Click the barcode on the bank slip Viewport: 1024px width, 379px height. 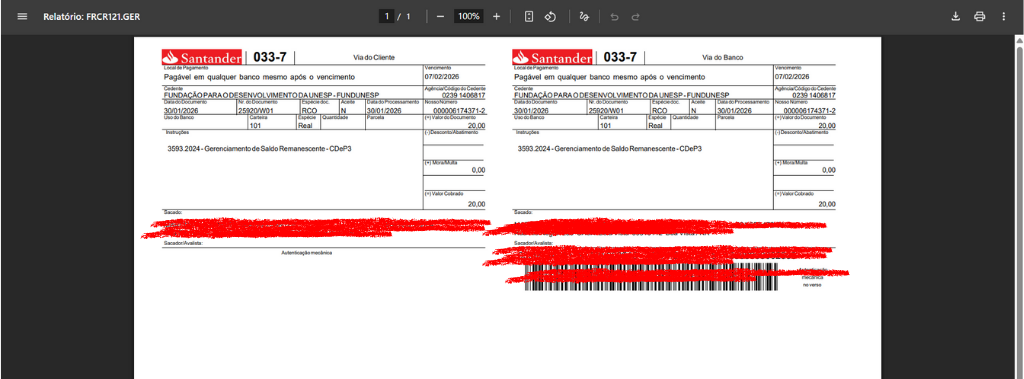pyautogui.click(x=651, y=276)
